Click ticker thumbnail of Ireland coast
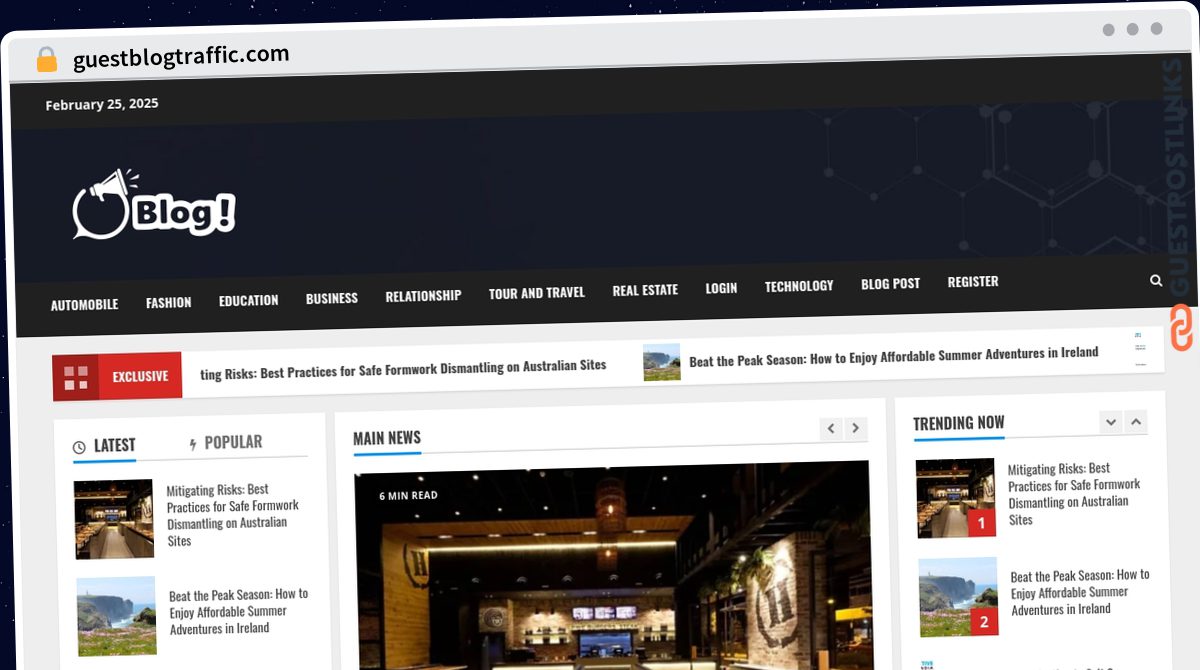Viewport: 1200px width, 670px height. point(662,362)
